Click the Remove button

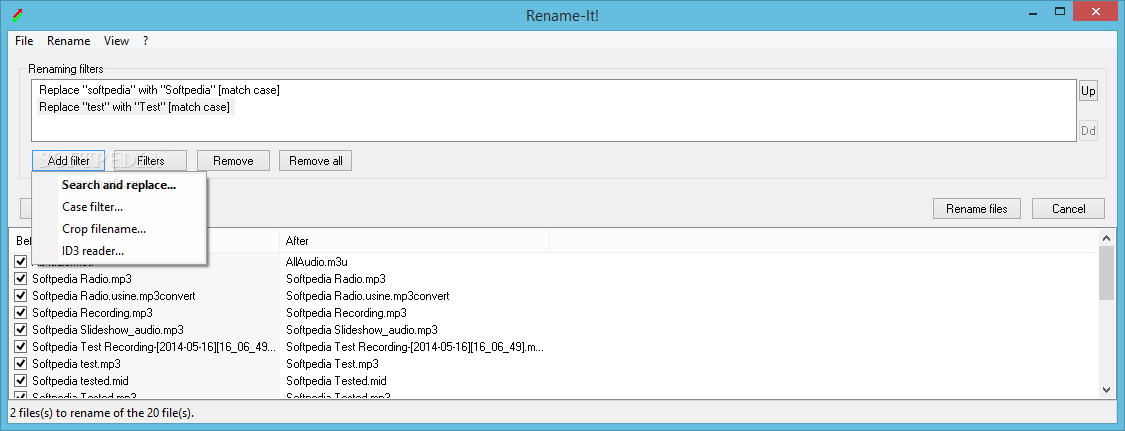(x=233, y=161)
